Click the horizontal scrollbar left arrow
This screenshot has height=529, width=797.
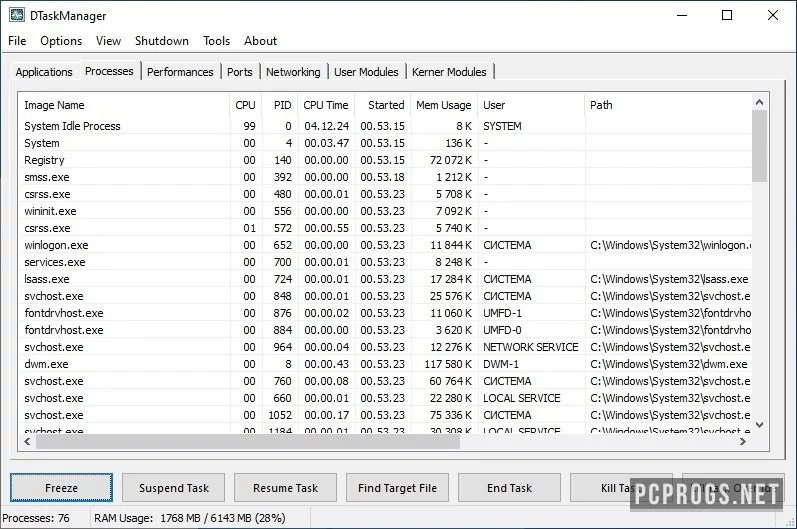click(27, 442)
